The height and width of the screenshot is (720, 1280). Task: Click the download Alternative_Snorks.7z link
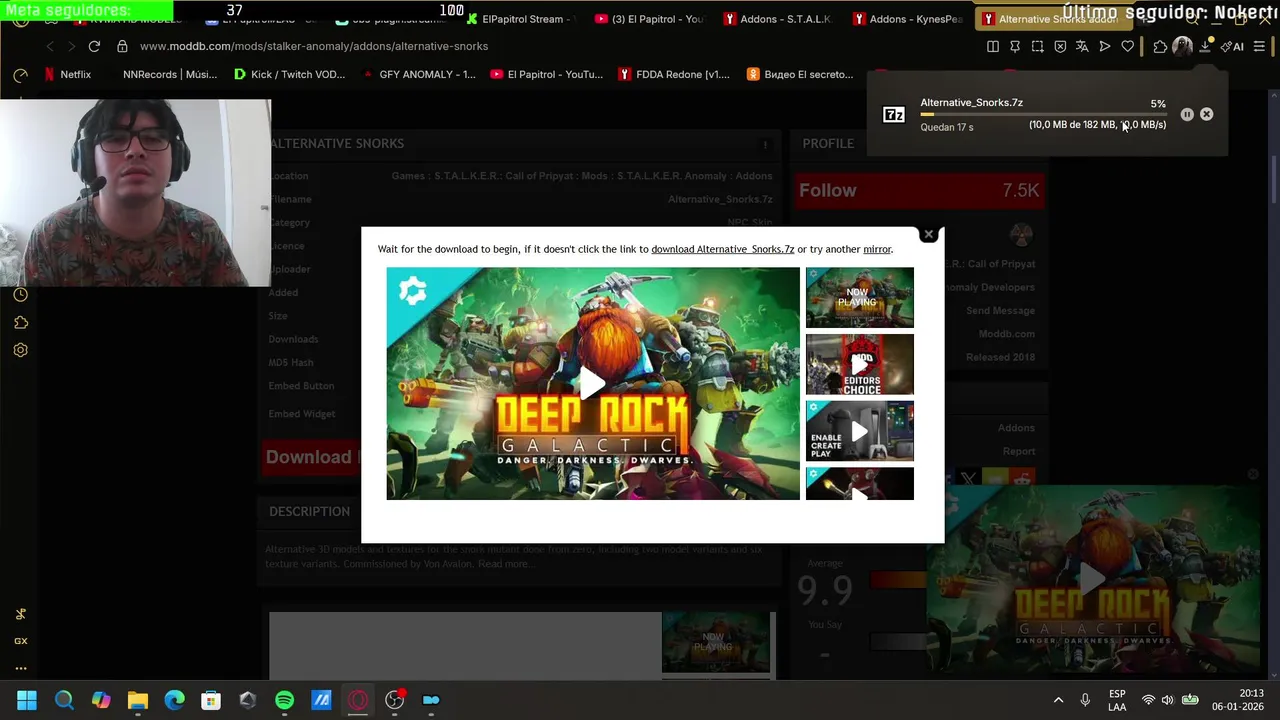click(x=723, y=249)
